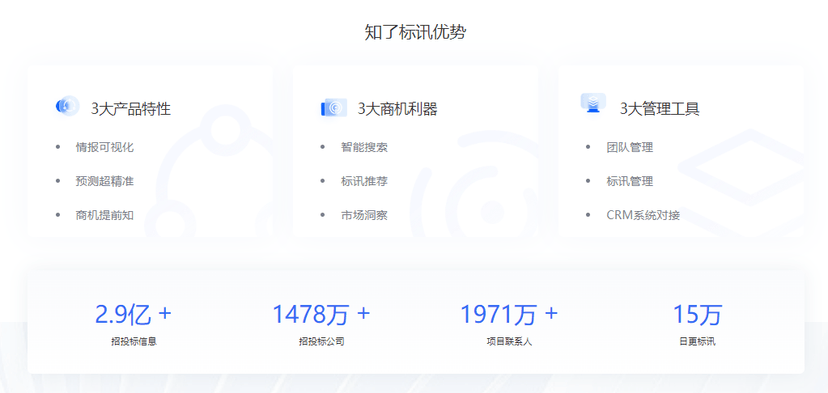Click the 商机提前知 list item
The image size is (828, 393).
(x=105, y=215)
